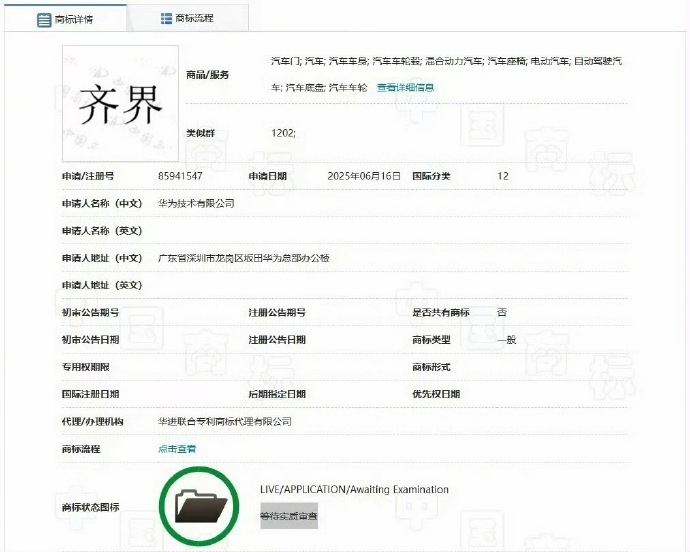The height and width of the screenshot is (552, 690).
Task: Select the trademark type value 一般
Action: (506, 340)
